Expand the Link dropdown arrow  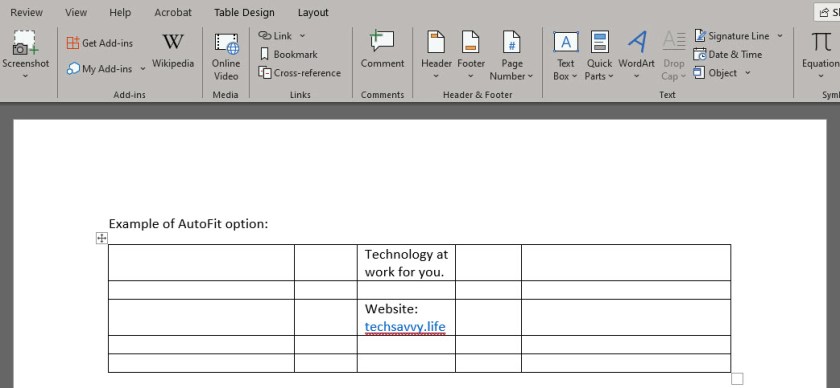[x=302, y=35]
